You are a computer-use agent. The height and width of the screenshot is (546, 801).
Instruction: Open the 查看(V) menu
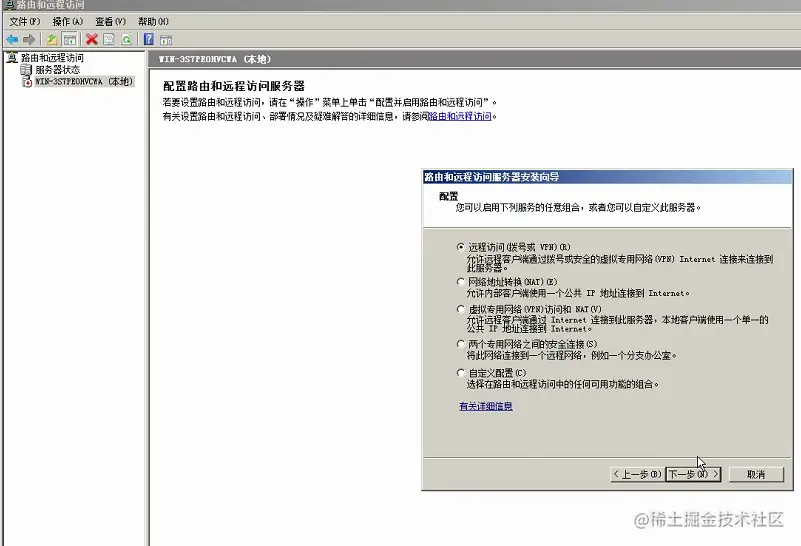coord(110,21)
